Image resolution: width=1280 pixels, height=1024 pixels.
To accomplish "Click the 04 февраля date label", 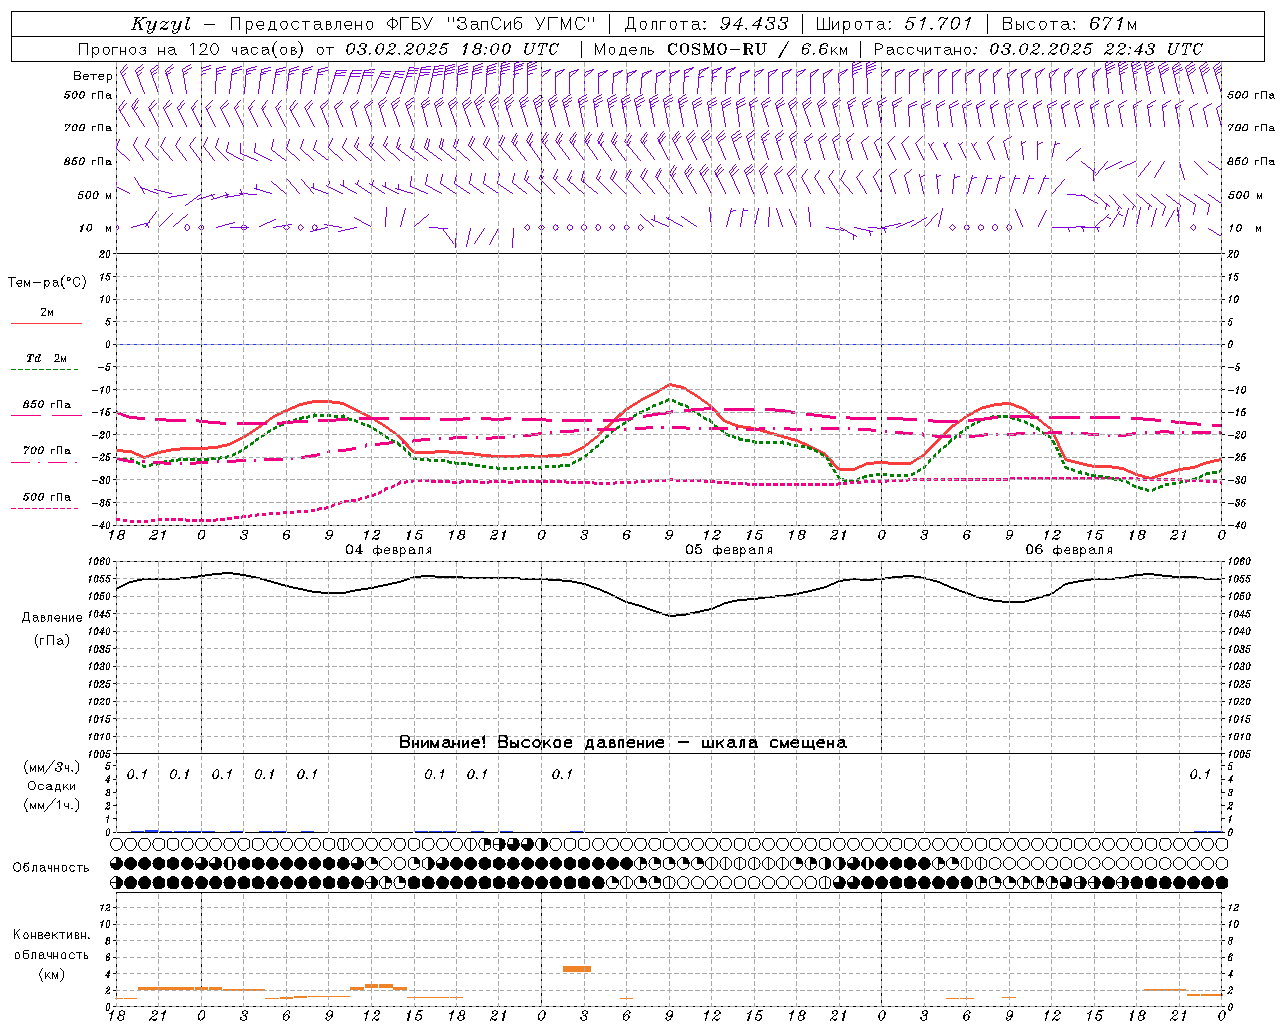I will 389,550.
